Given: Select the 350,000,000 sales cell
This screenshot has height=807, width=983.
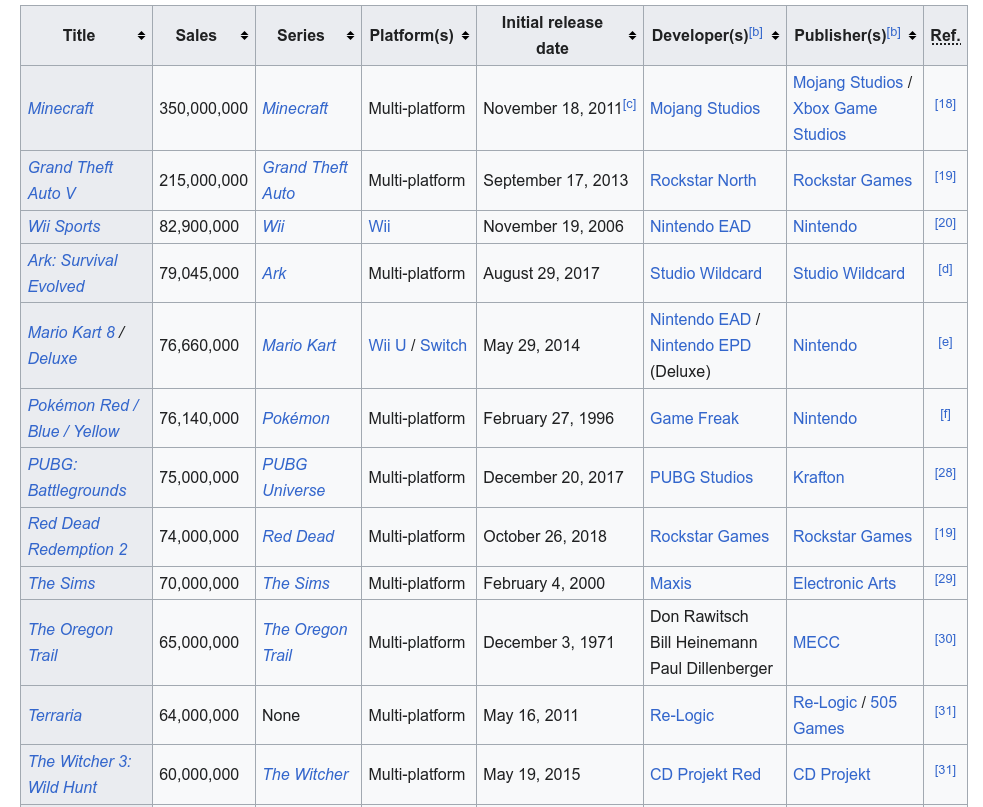Looking at the screenshot, I should click(204, 108).
